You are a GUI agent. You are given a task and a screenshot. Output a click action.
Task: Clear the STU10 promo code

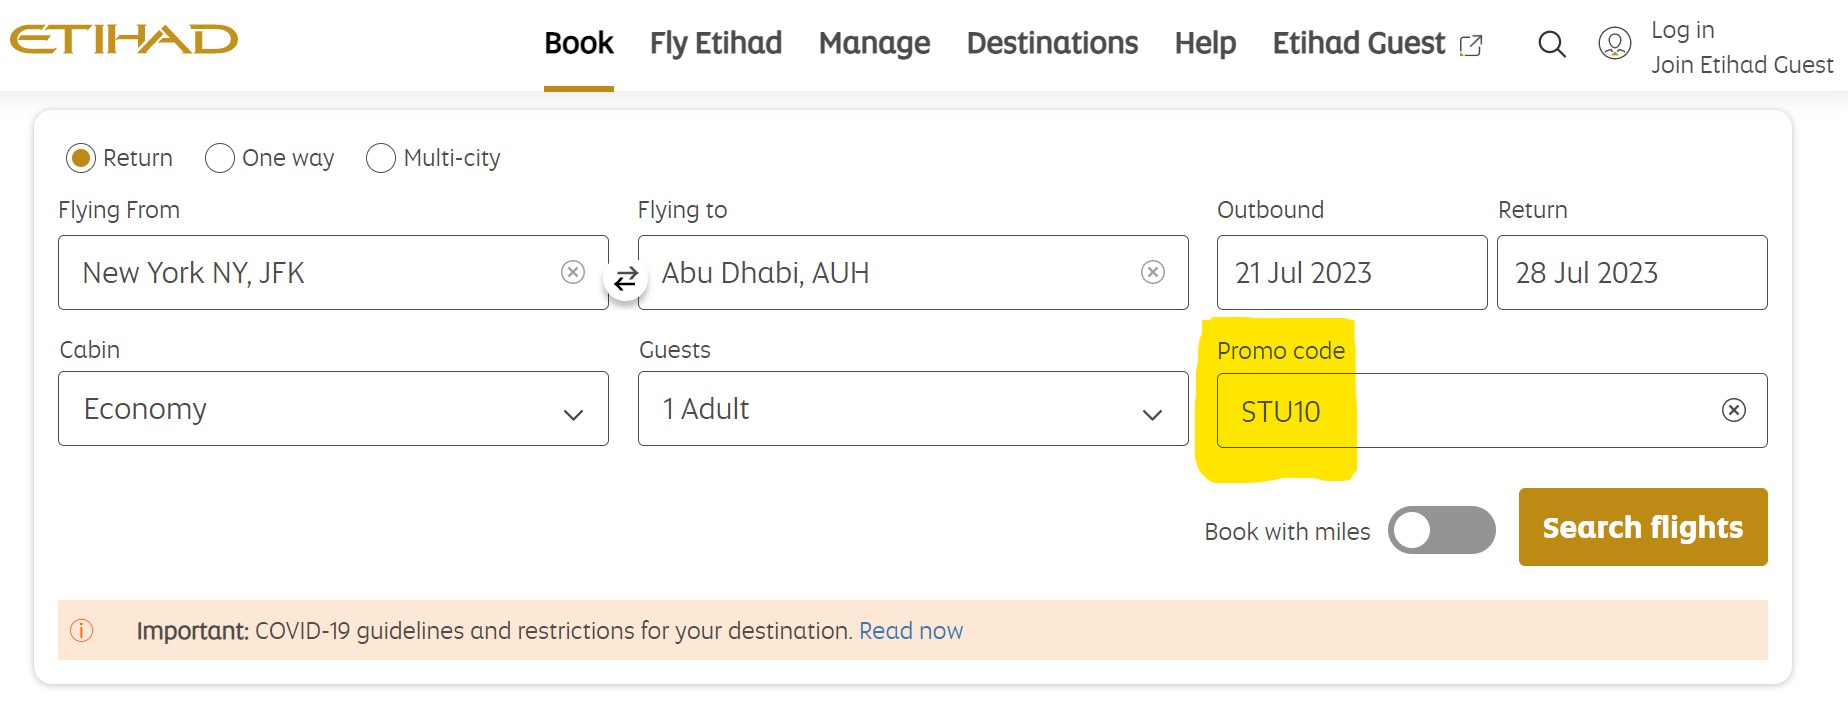[1733, 409]
